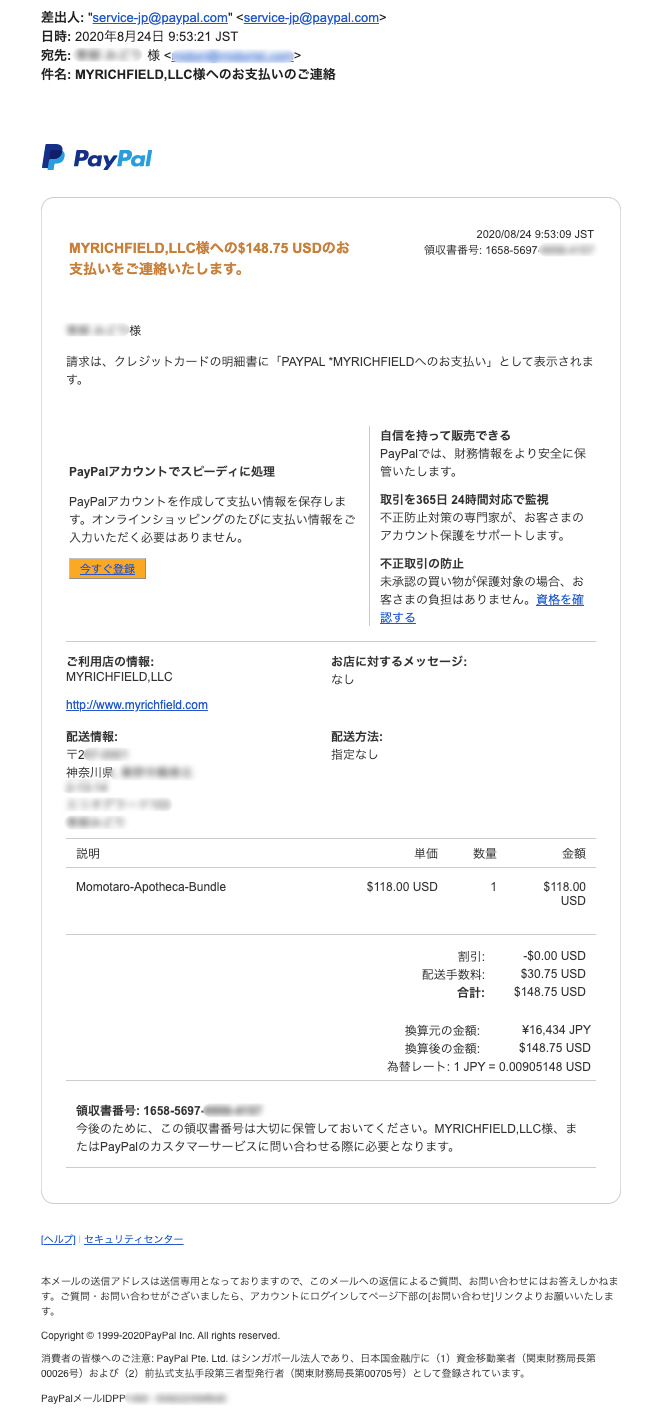Click the bold 領収書番号 line at bottom
660x1420 pixels.
[x=169, y=1110]
